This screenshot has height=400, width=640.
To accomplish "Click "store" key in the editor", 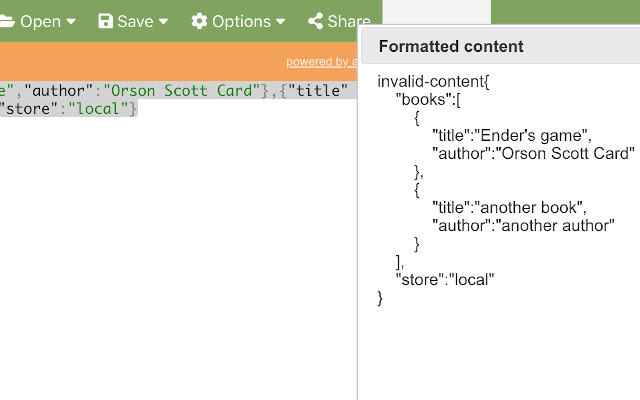I will click(x=29, y=109).
